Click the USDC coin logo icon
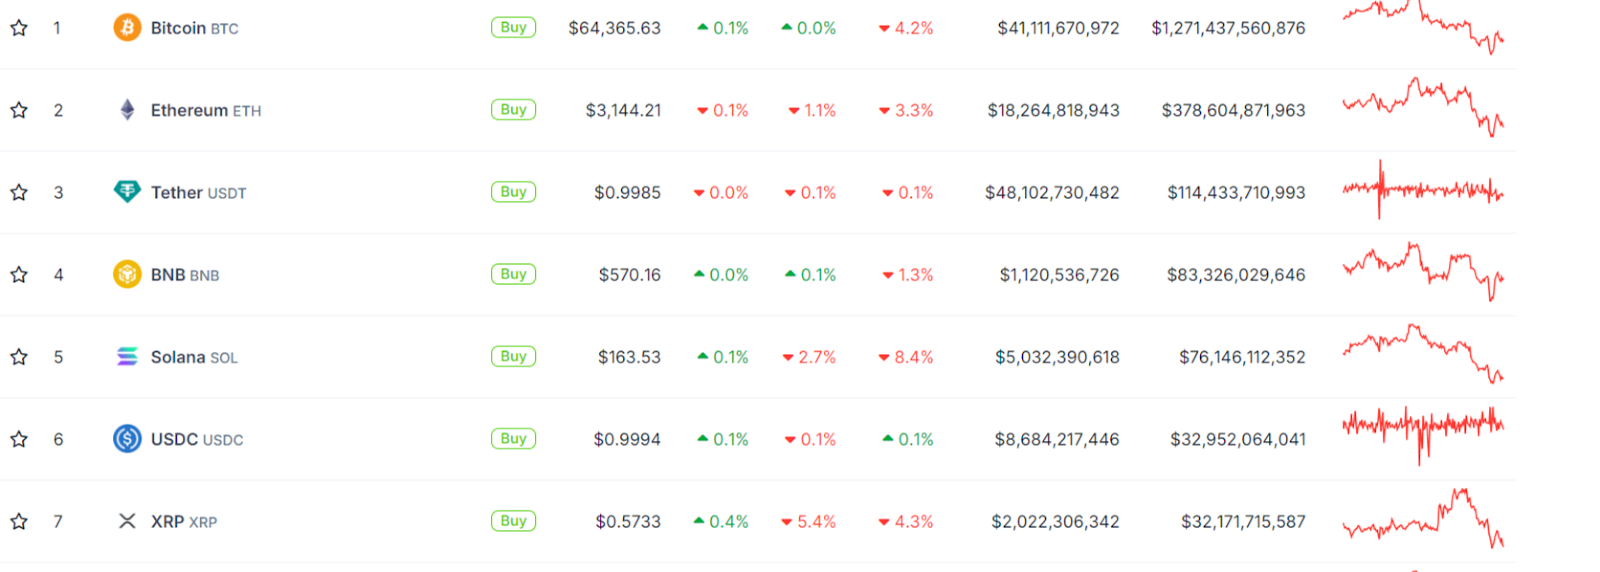Viewport: 1600px width, 572px height. (x=127, y=439)
